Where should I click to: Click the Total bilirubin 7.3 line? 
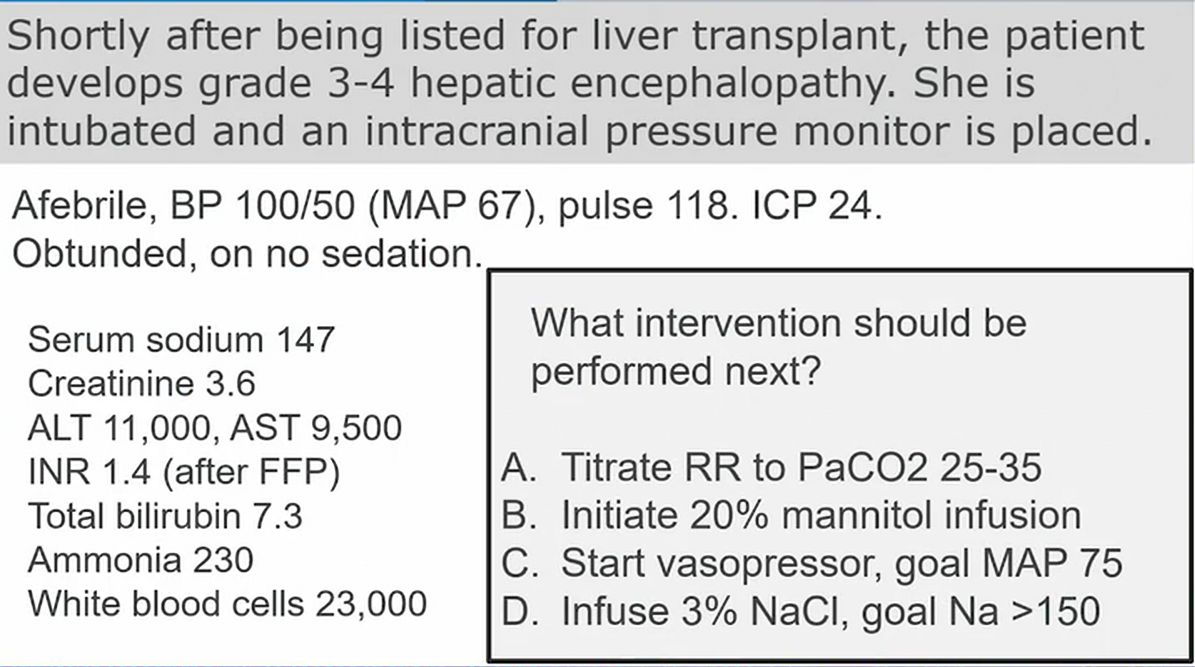pyautogui.click(x=165, y=516)
